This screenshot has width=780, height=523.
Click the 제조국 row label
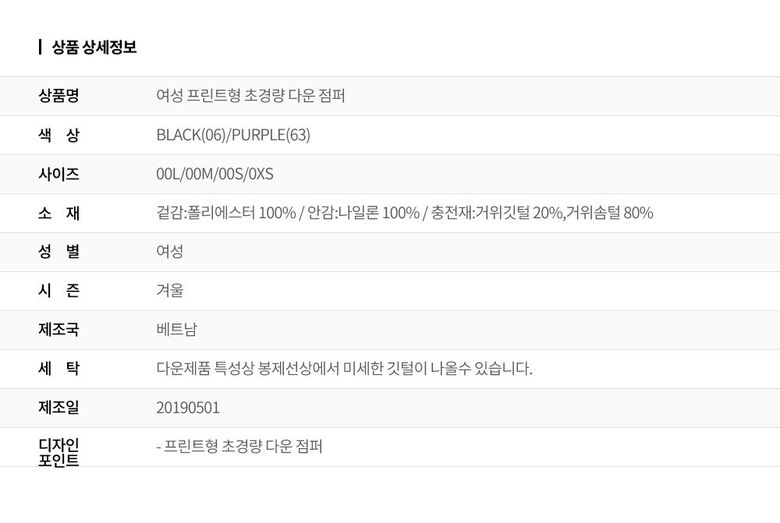pos(59,330)
